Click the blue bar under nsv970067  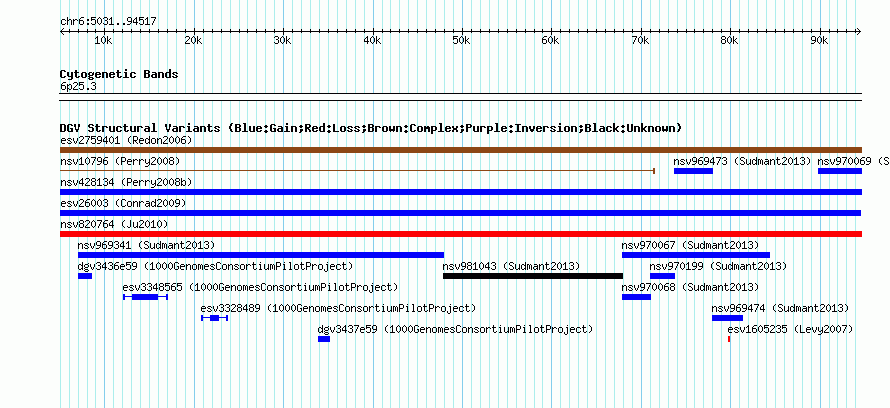(696, 255)
